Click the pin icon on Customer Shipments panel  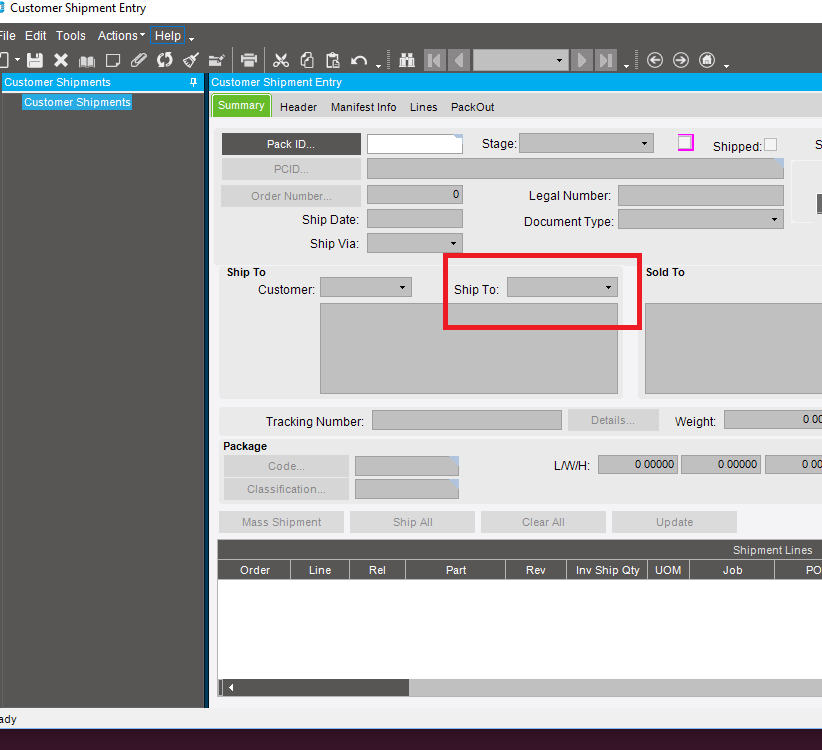point(193,82)
